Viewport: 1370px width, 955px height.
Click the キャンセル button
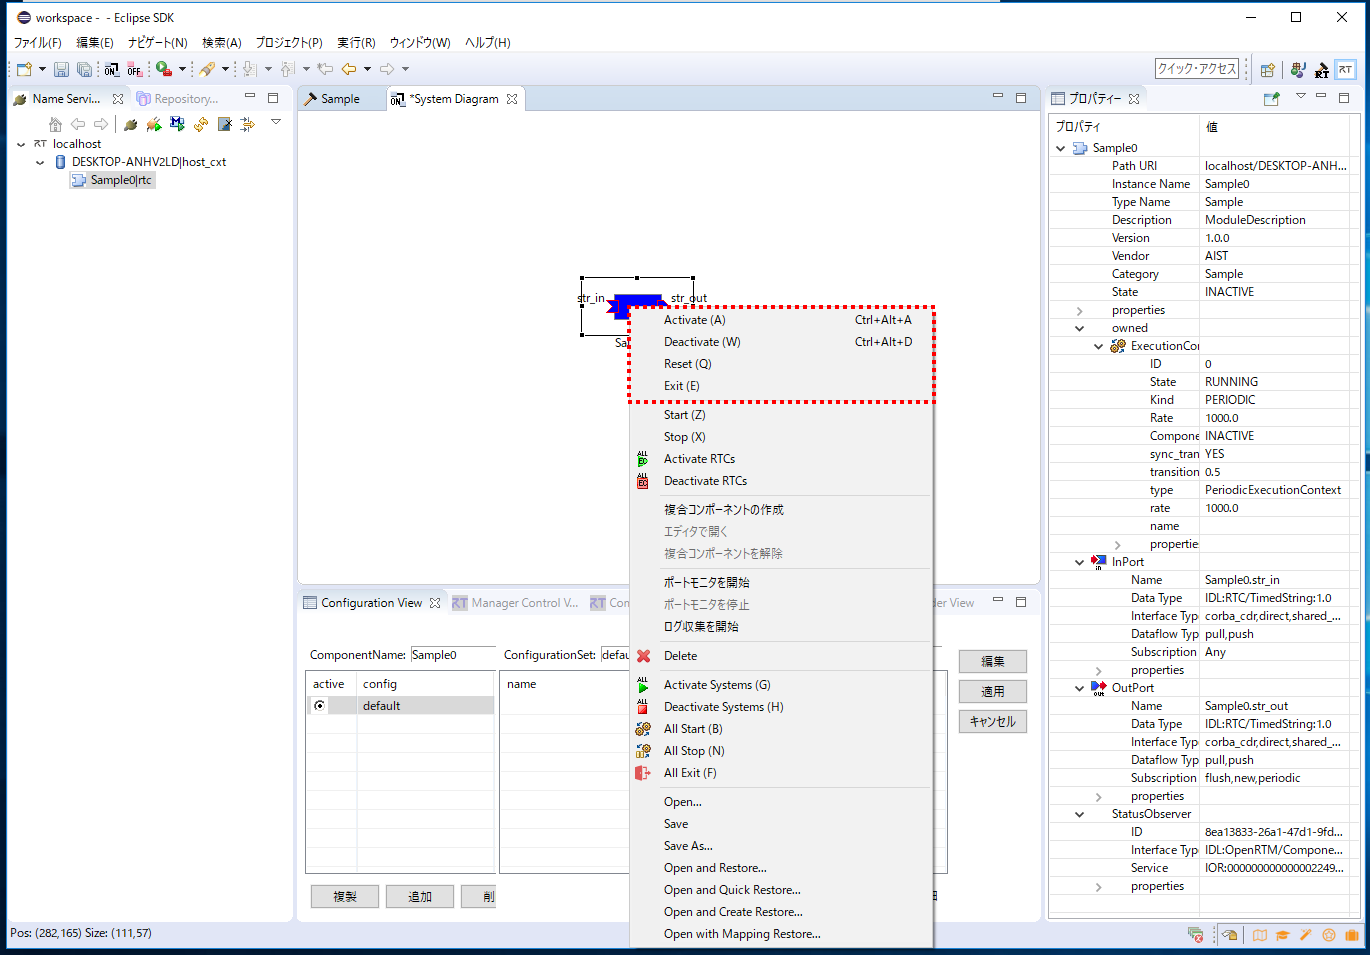coord(993,721)
